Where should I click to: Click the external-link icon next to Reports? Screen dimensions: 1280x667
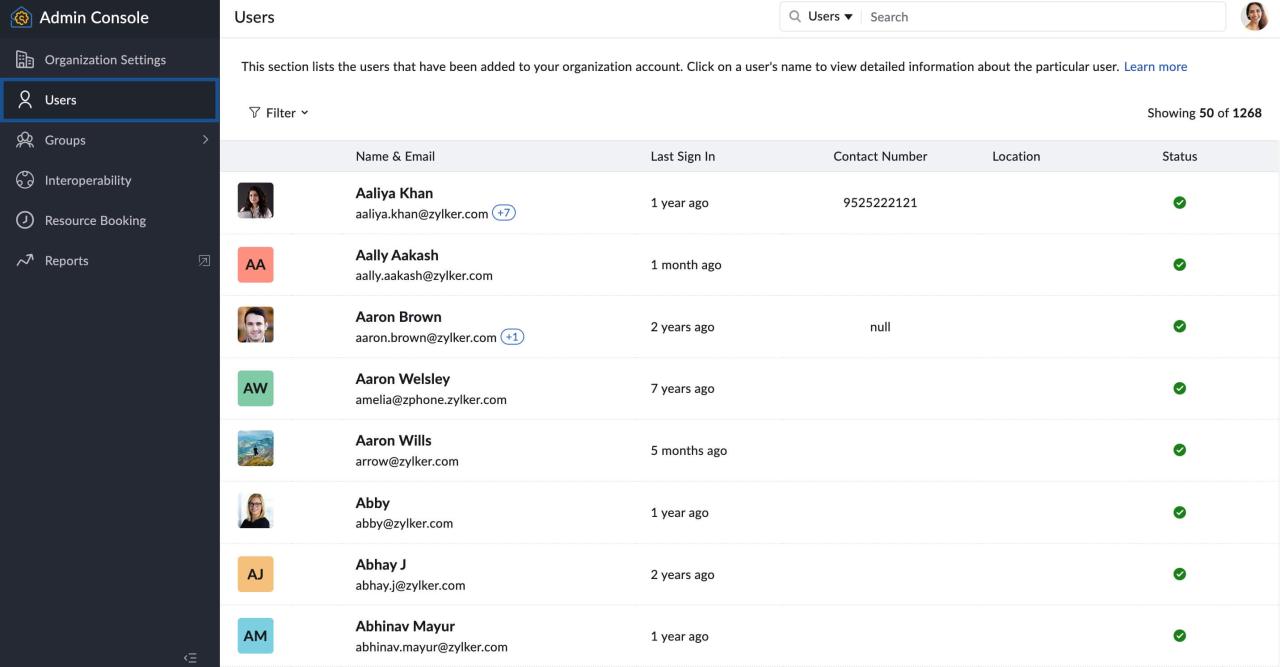click(x=204, y=259)
